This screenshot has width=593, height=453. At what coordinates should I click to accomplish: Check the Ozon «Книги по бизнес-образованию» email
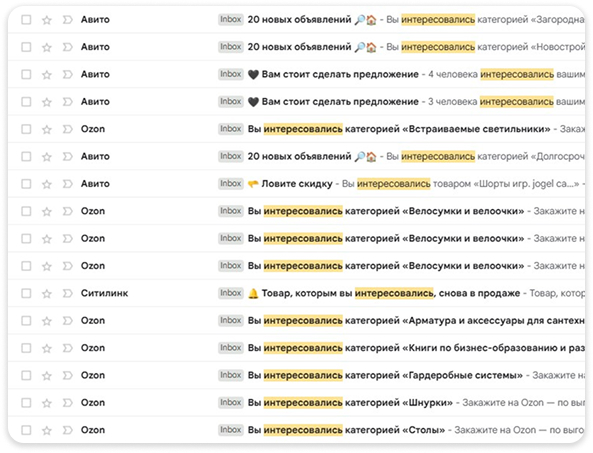click(26, 348)
